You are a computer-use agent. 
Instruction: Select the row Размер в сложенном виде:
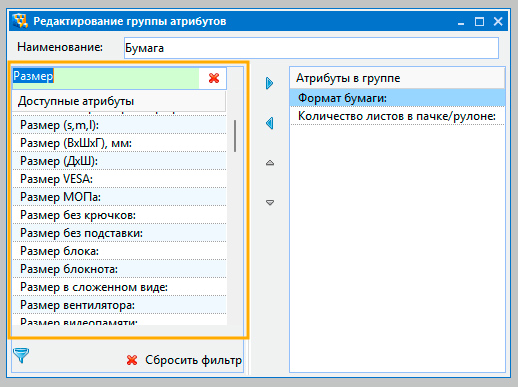coord(119,287)
